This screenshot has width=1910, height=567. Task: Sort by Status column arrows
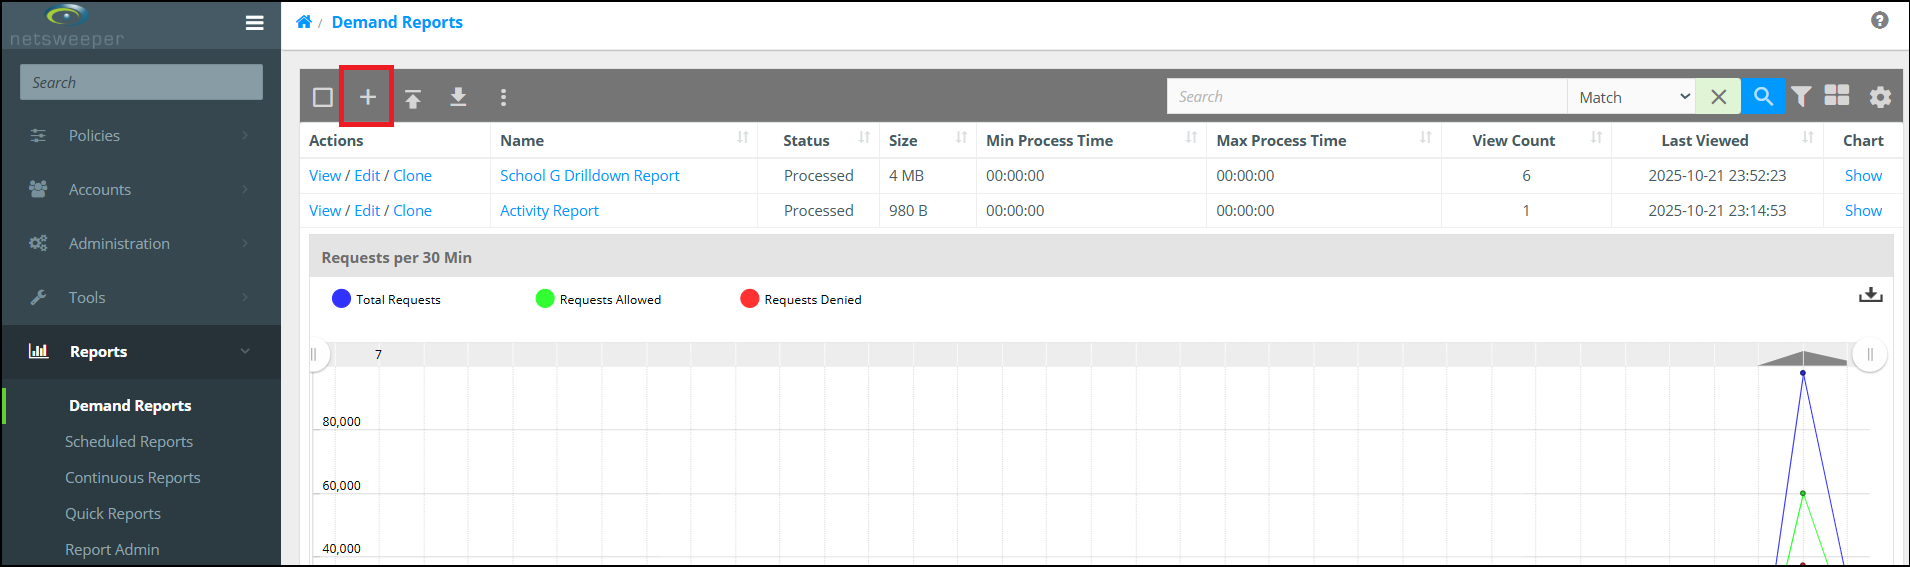(x=864, y=138)
